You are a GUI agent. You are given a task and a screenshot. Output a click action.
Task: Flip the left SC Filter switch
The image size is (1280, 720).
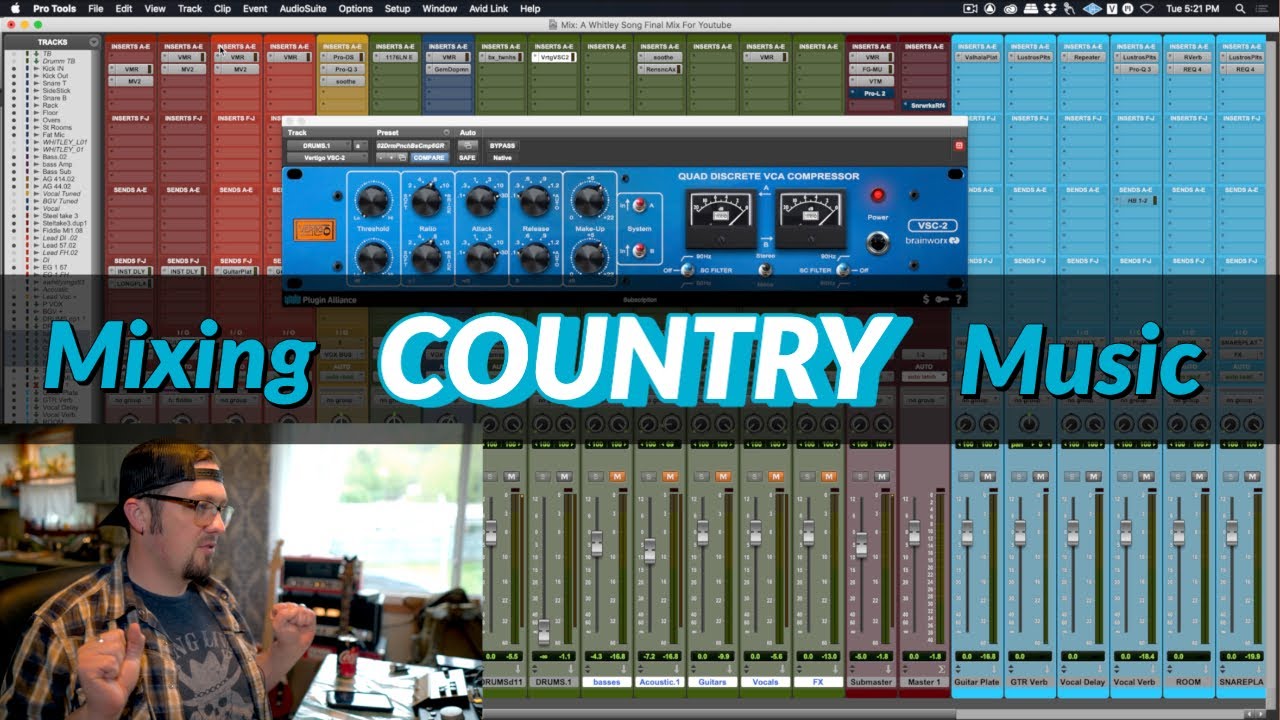coord(688,269)
